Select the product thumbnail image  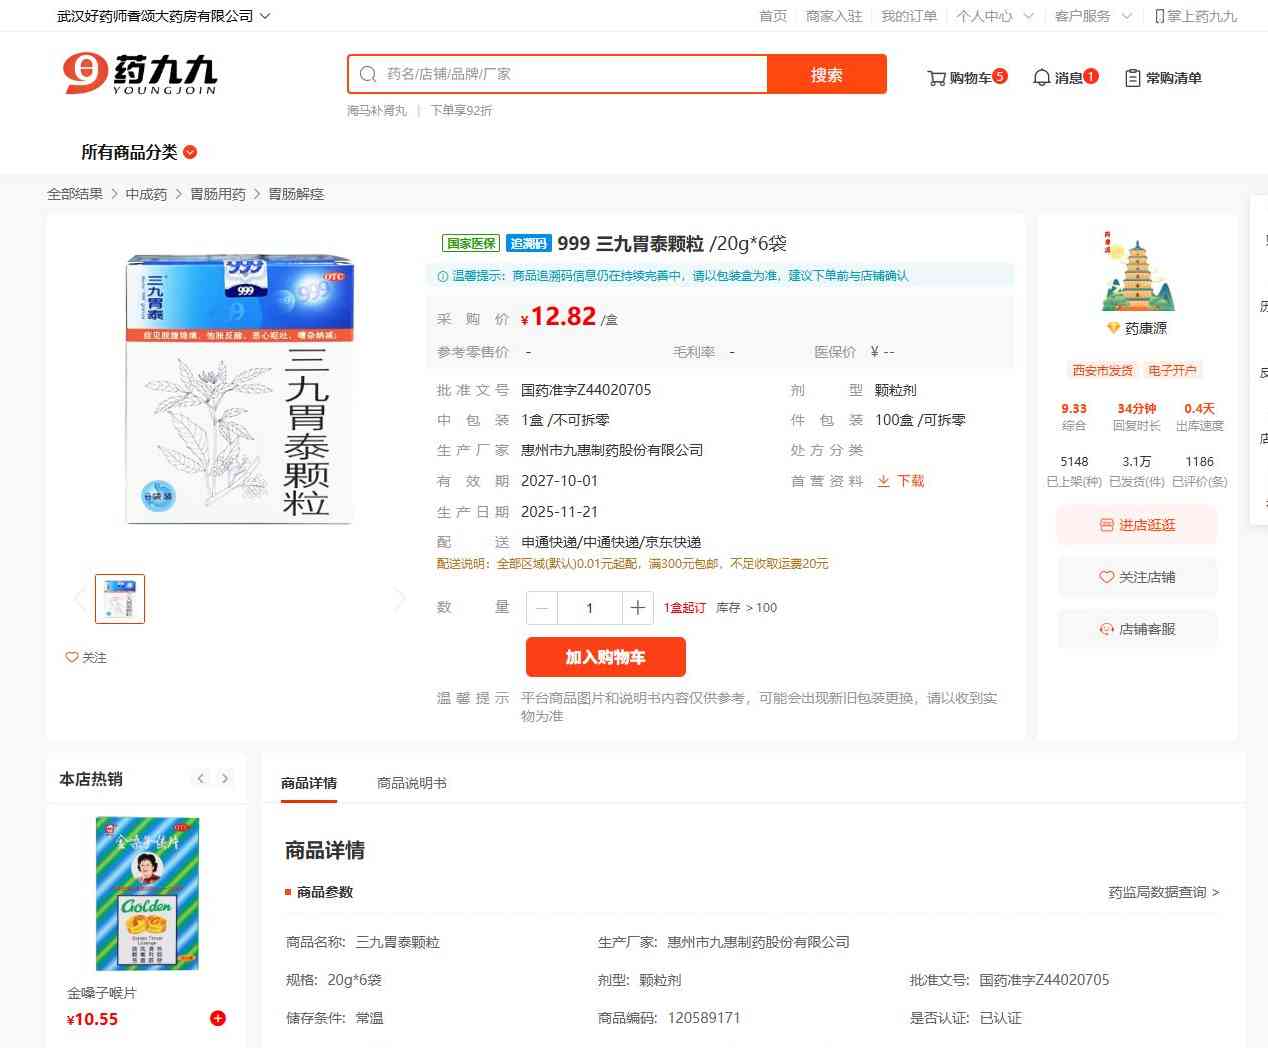(120, 599)
